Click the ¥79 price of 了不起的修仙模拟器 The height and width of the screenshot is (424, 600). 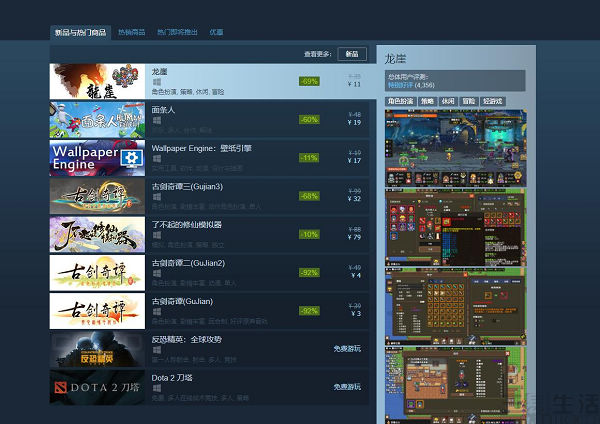(354, 237)
